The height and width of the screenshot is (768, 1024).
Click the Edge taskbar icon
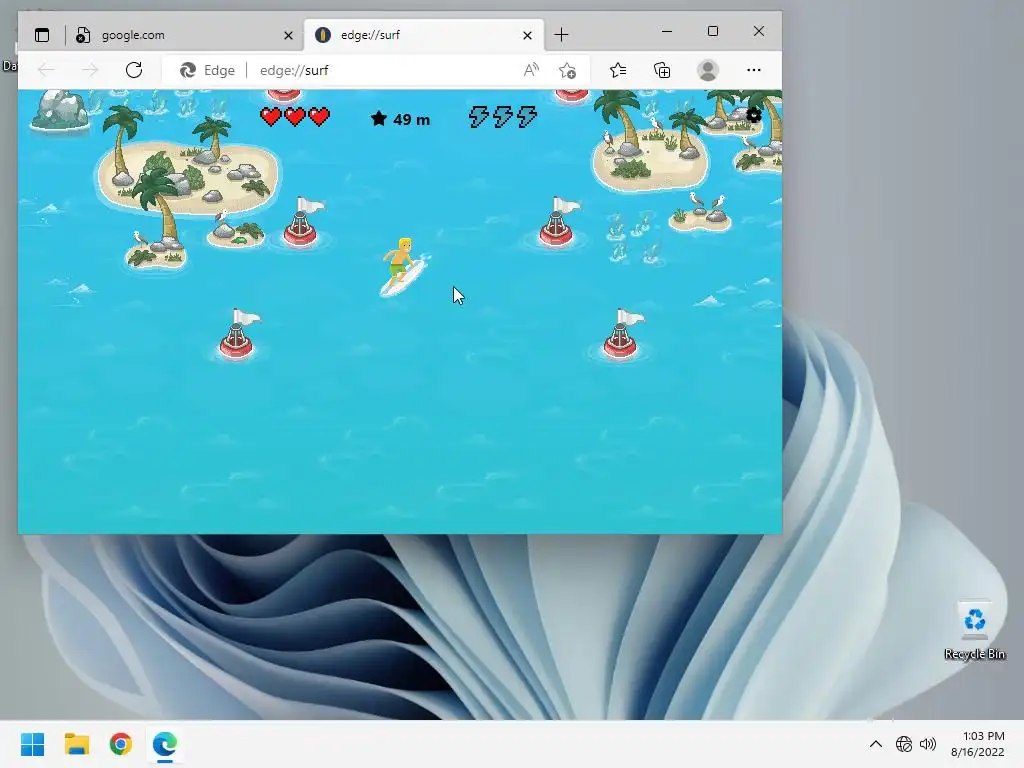click(x=165, y=744)
